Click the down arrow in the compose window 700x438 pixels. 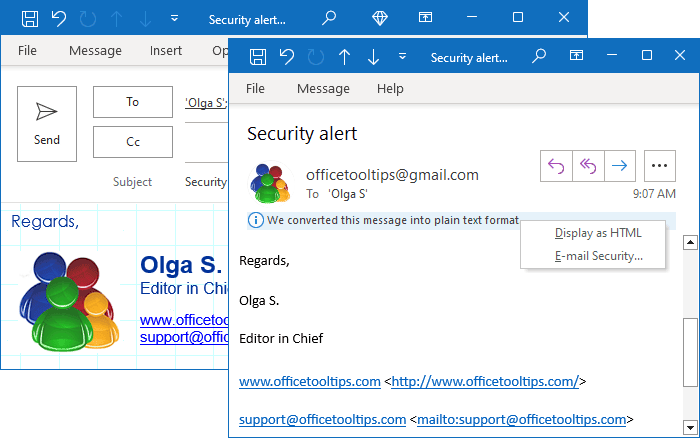click(x=146, y=19)
